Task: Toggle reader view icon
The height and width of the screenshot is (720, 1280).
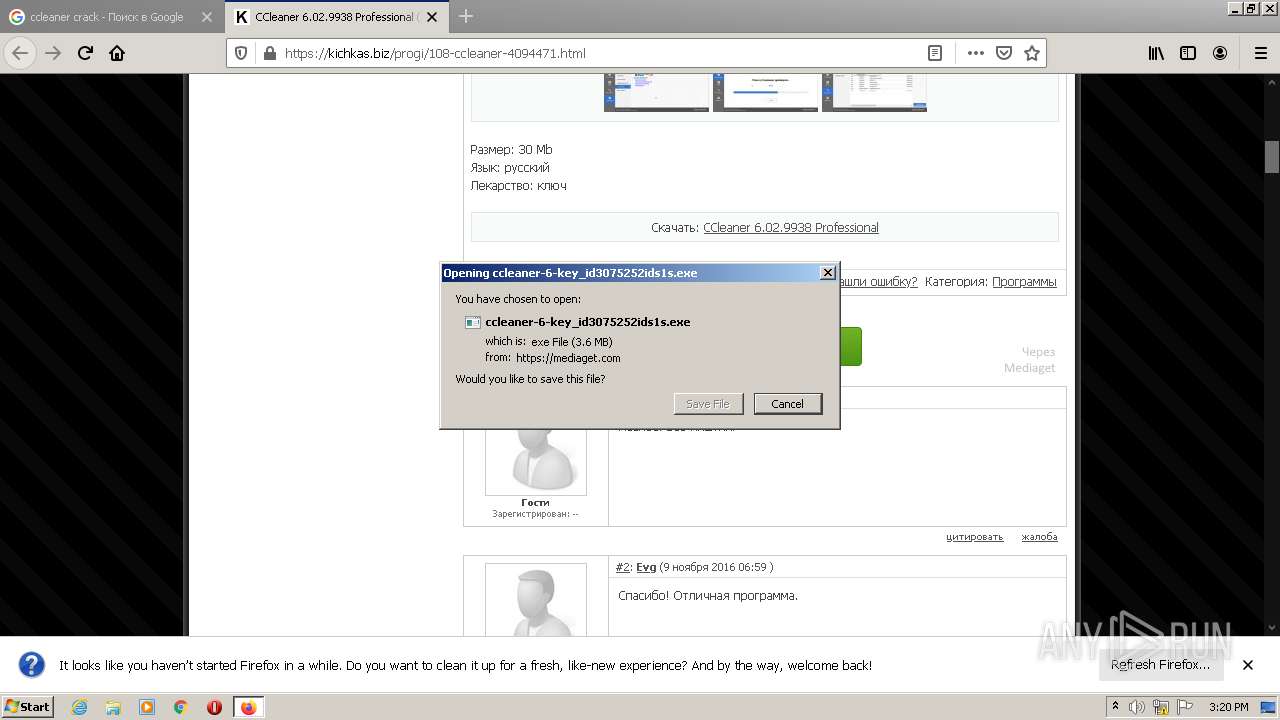Action: coord(935,53)
